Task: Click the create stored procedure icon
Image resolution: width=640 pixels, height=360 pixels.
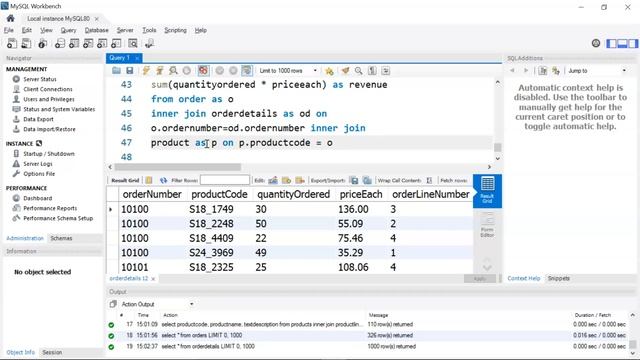Action: [102, 43]
